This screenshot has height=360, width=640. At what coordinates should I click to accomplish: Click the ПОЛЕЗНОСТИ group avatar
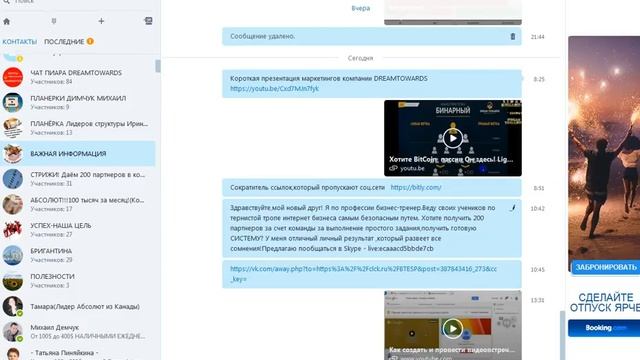(x=13, y=280)
